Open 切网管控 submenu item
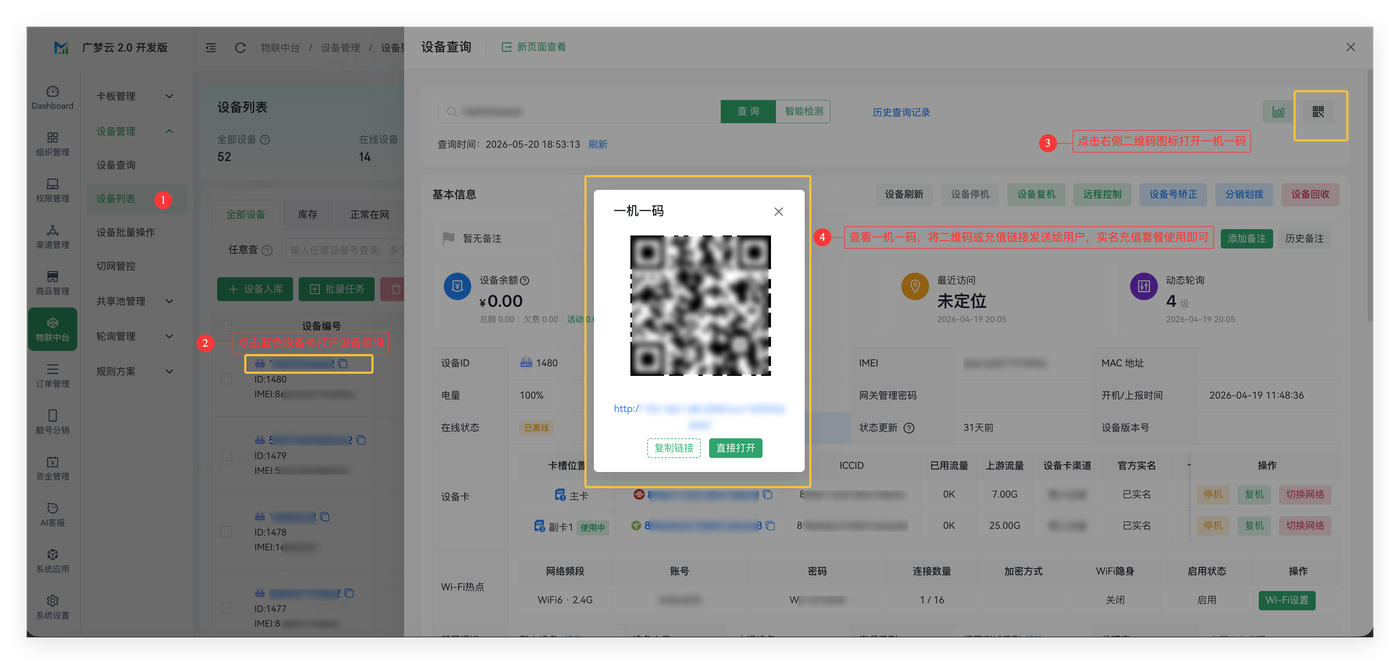This screenshot has width=1400, height=664. (116, 267)
